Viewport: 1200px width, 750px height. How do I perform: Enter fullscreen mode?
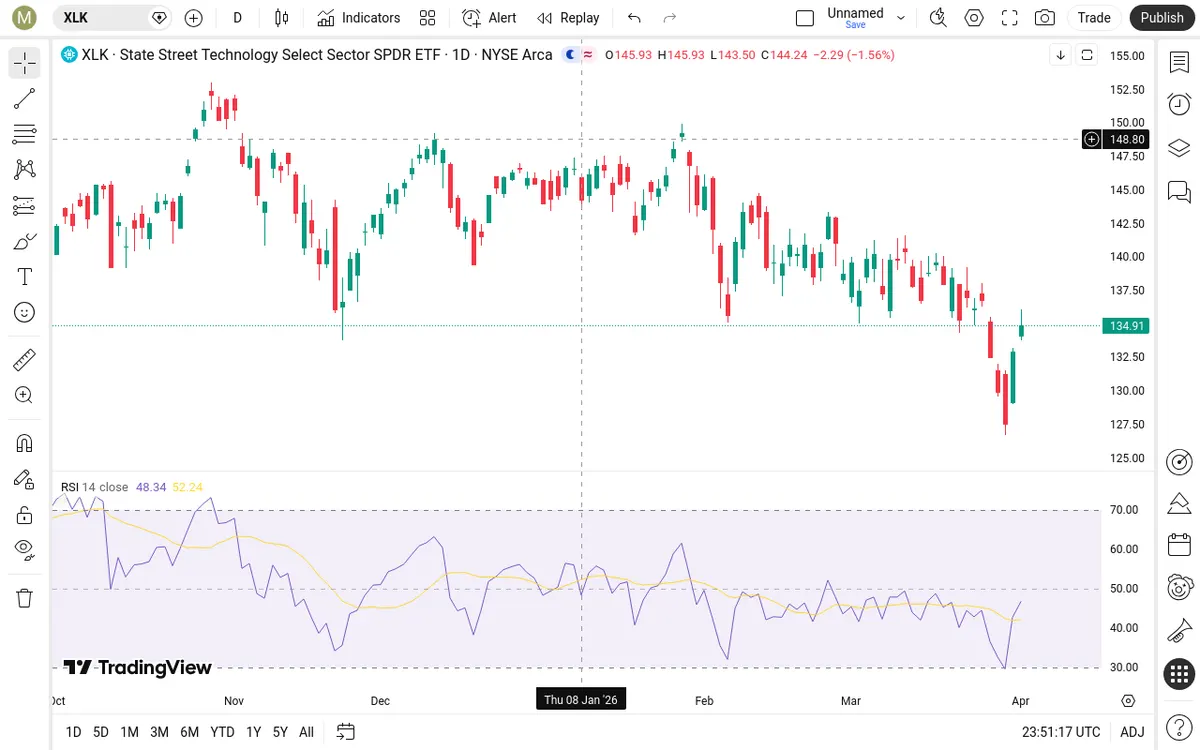[x=1010, y=18]
